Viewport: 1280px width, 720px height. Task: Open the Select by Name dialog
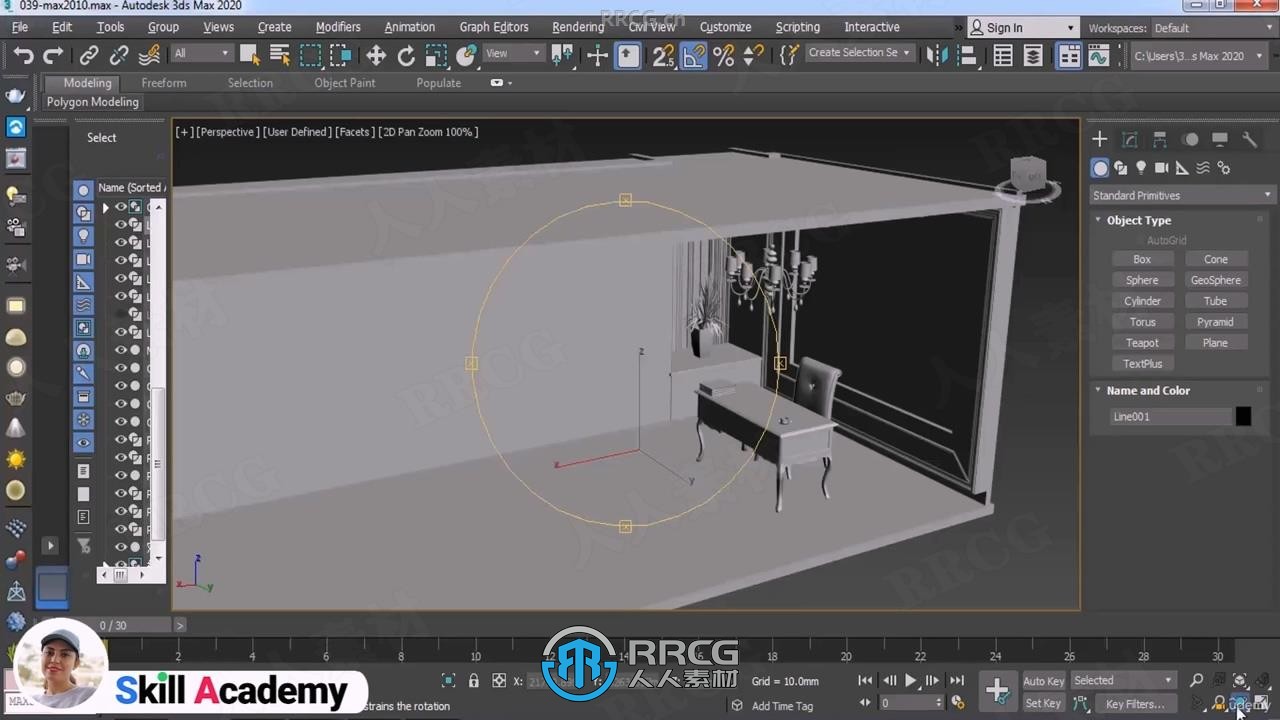point(280,56)
